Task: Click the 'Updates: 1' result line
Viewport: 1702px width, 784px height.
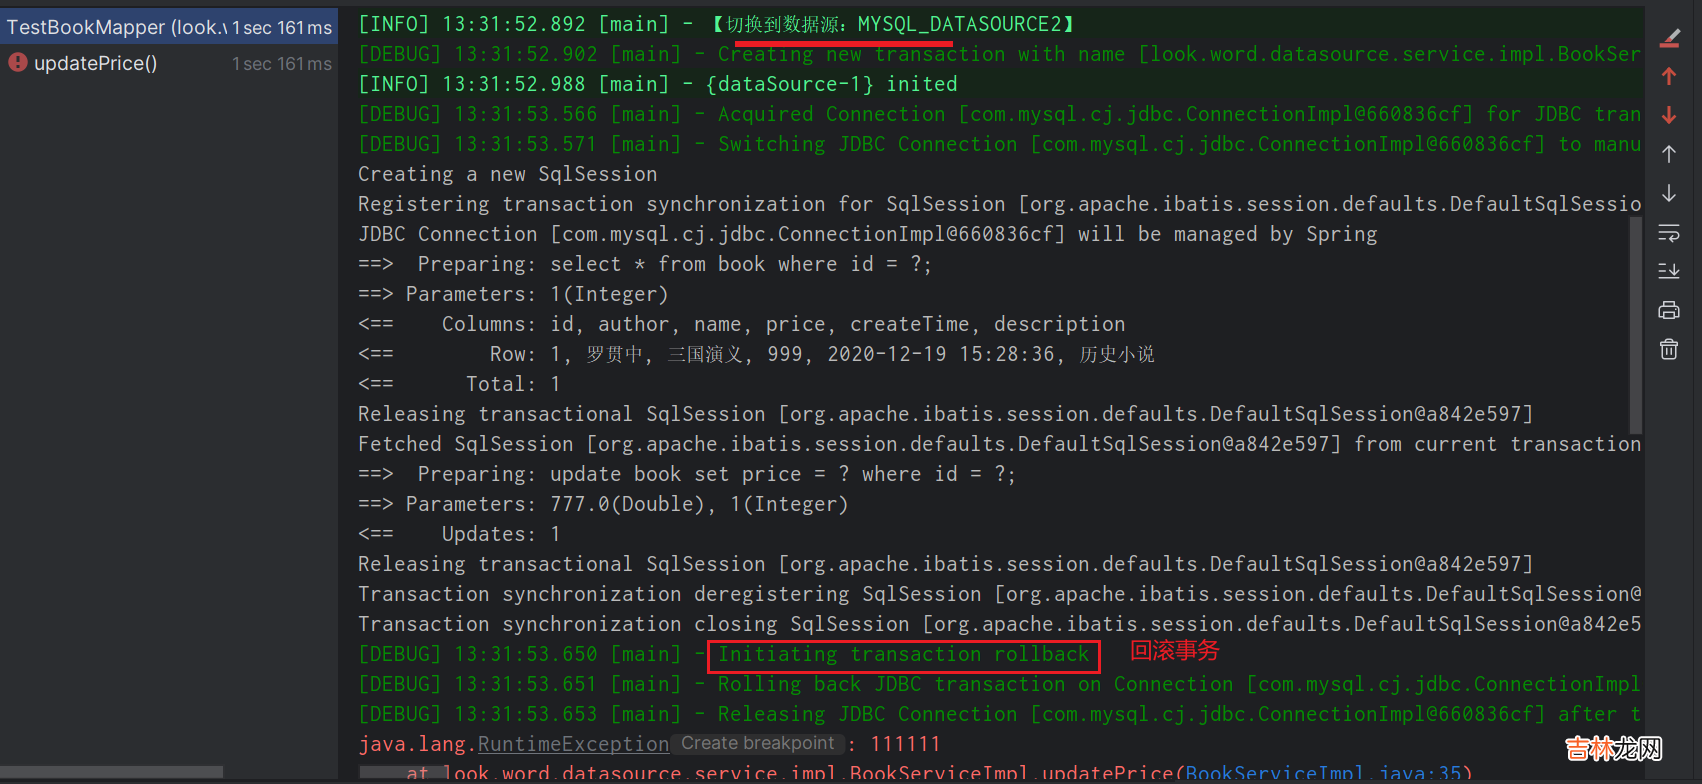Action: [x=459, y=534]
